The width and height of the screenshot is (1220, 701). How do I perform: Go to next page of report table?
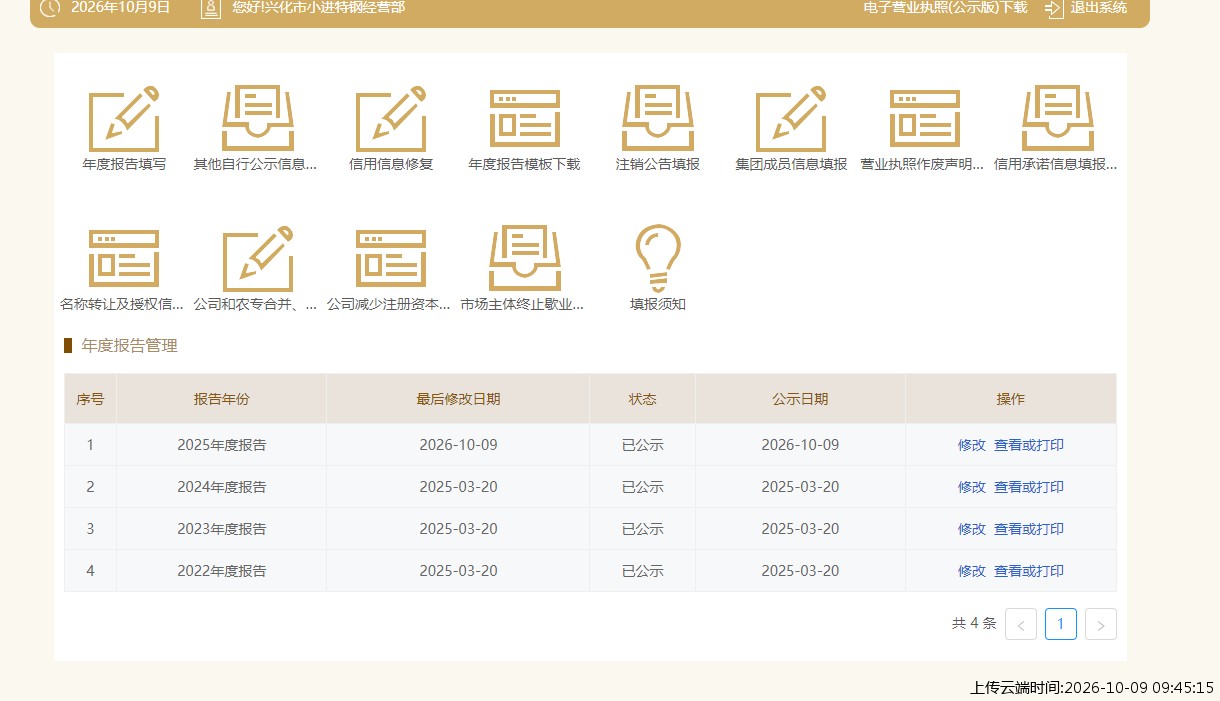click(x=1101, y=624)
